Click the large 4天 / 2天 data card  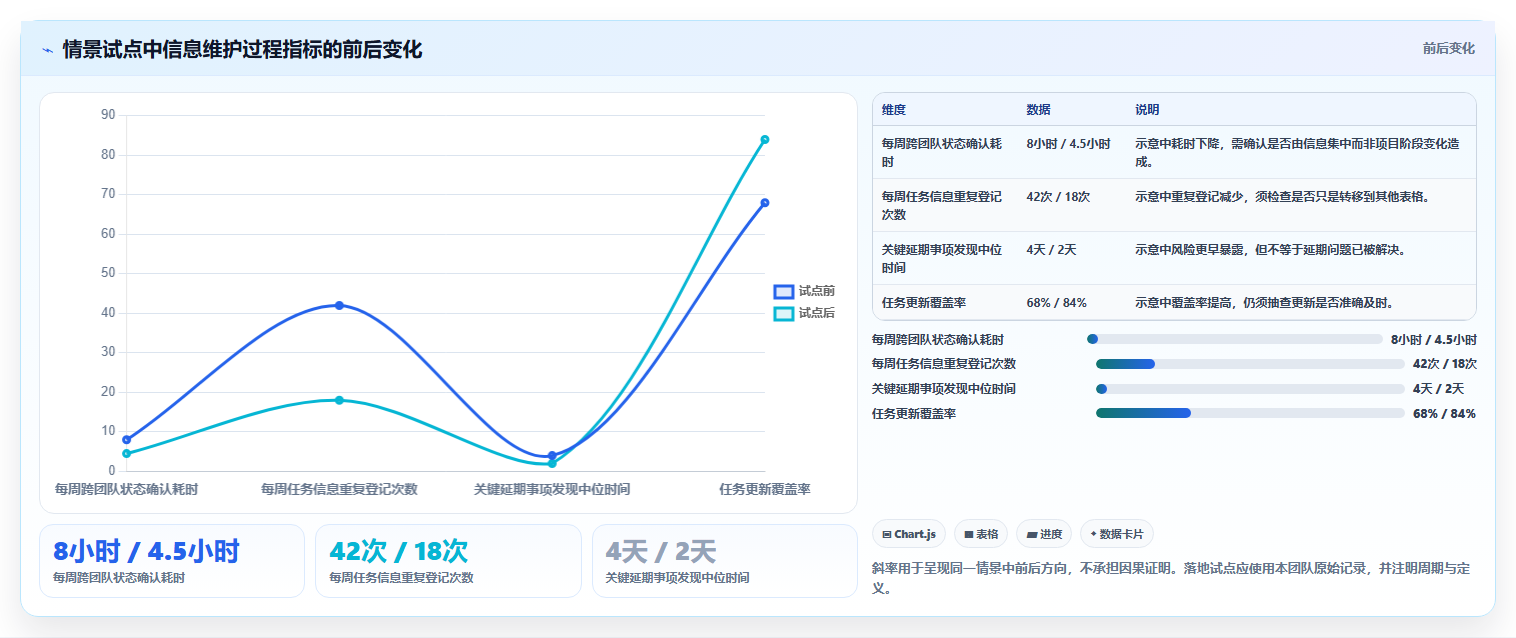725,561
